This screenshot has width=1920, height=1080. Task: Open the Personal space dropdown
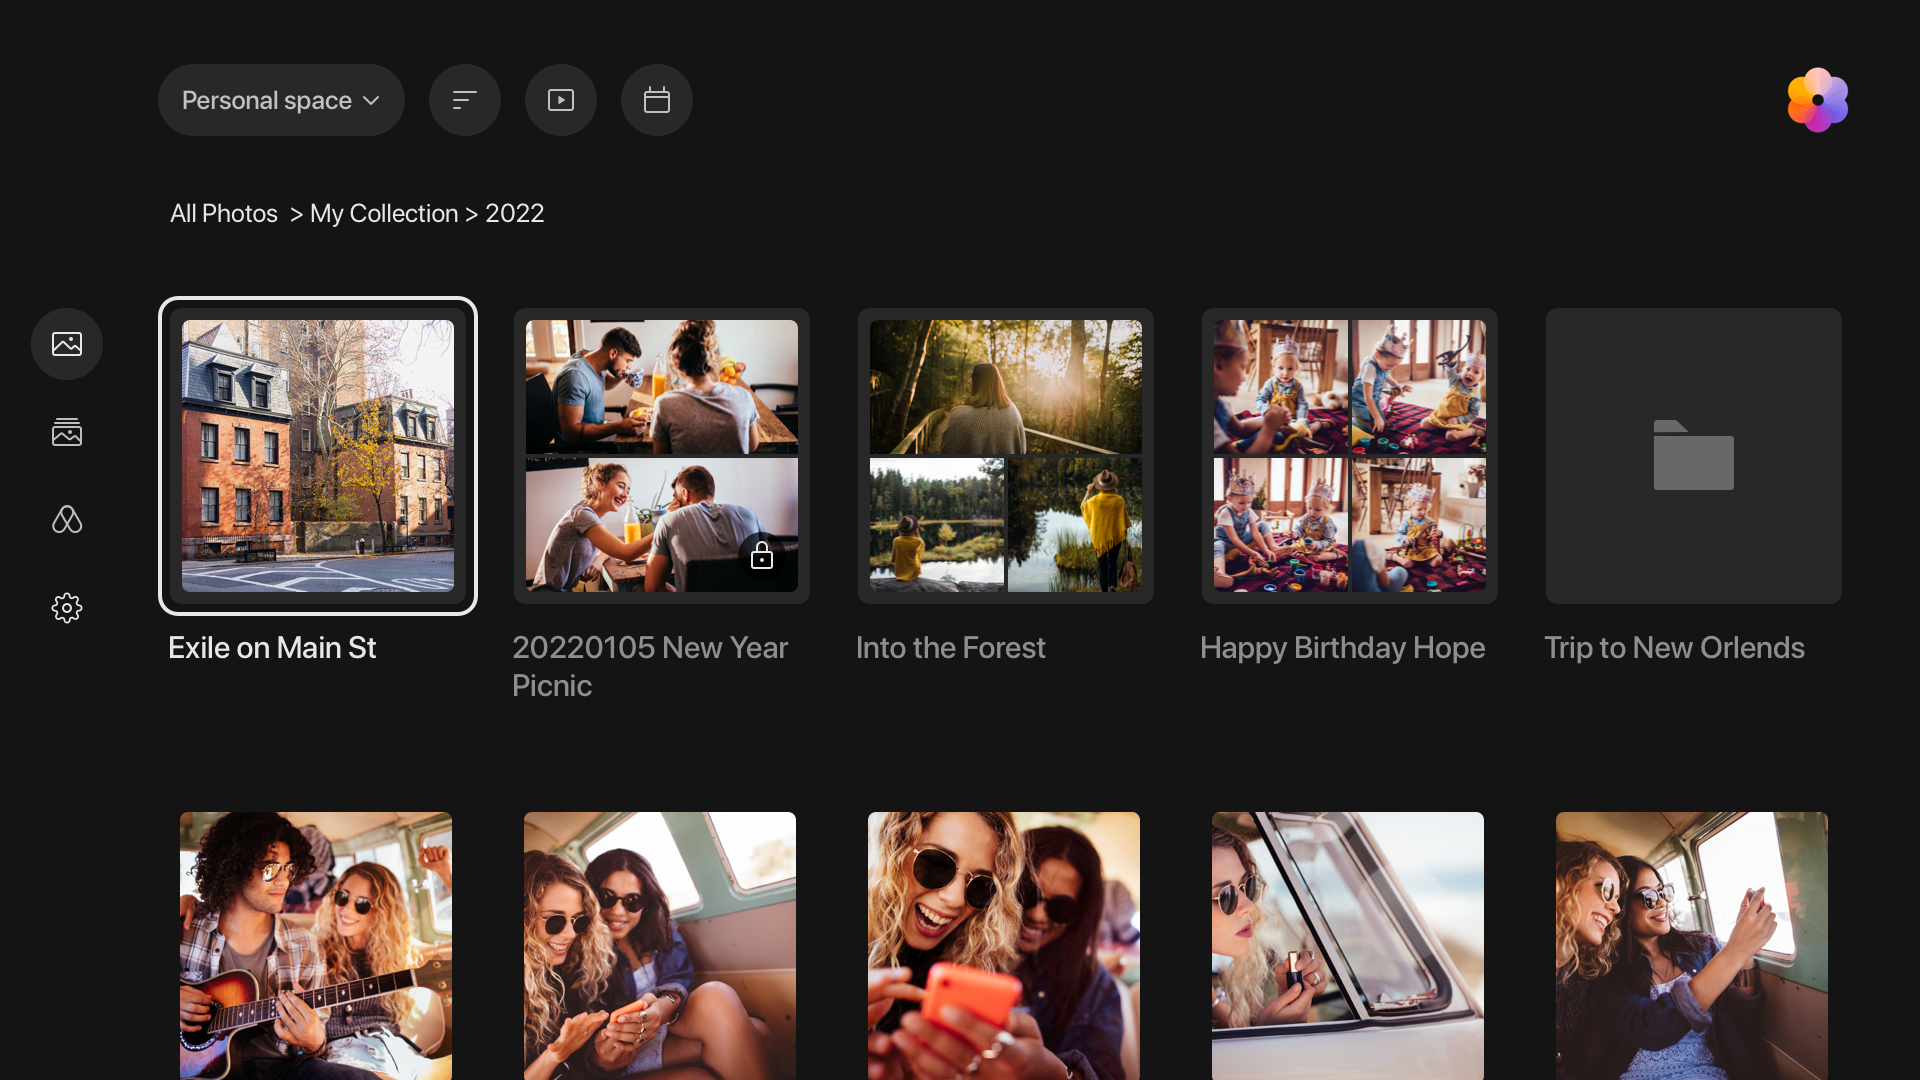pyautogui.click(x=281, y=100)
